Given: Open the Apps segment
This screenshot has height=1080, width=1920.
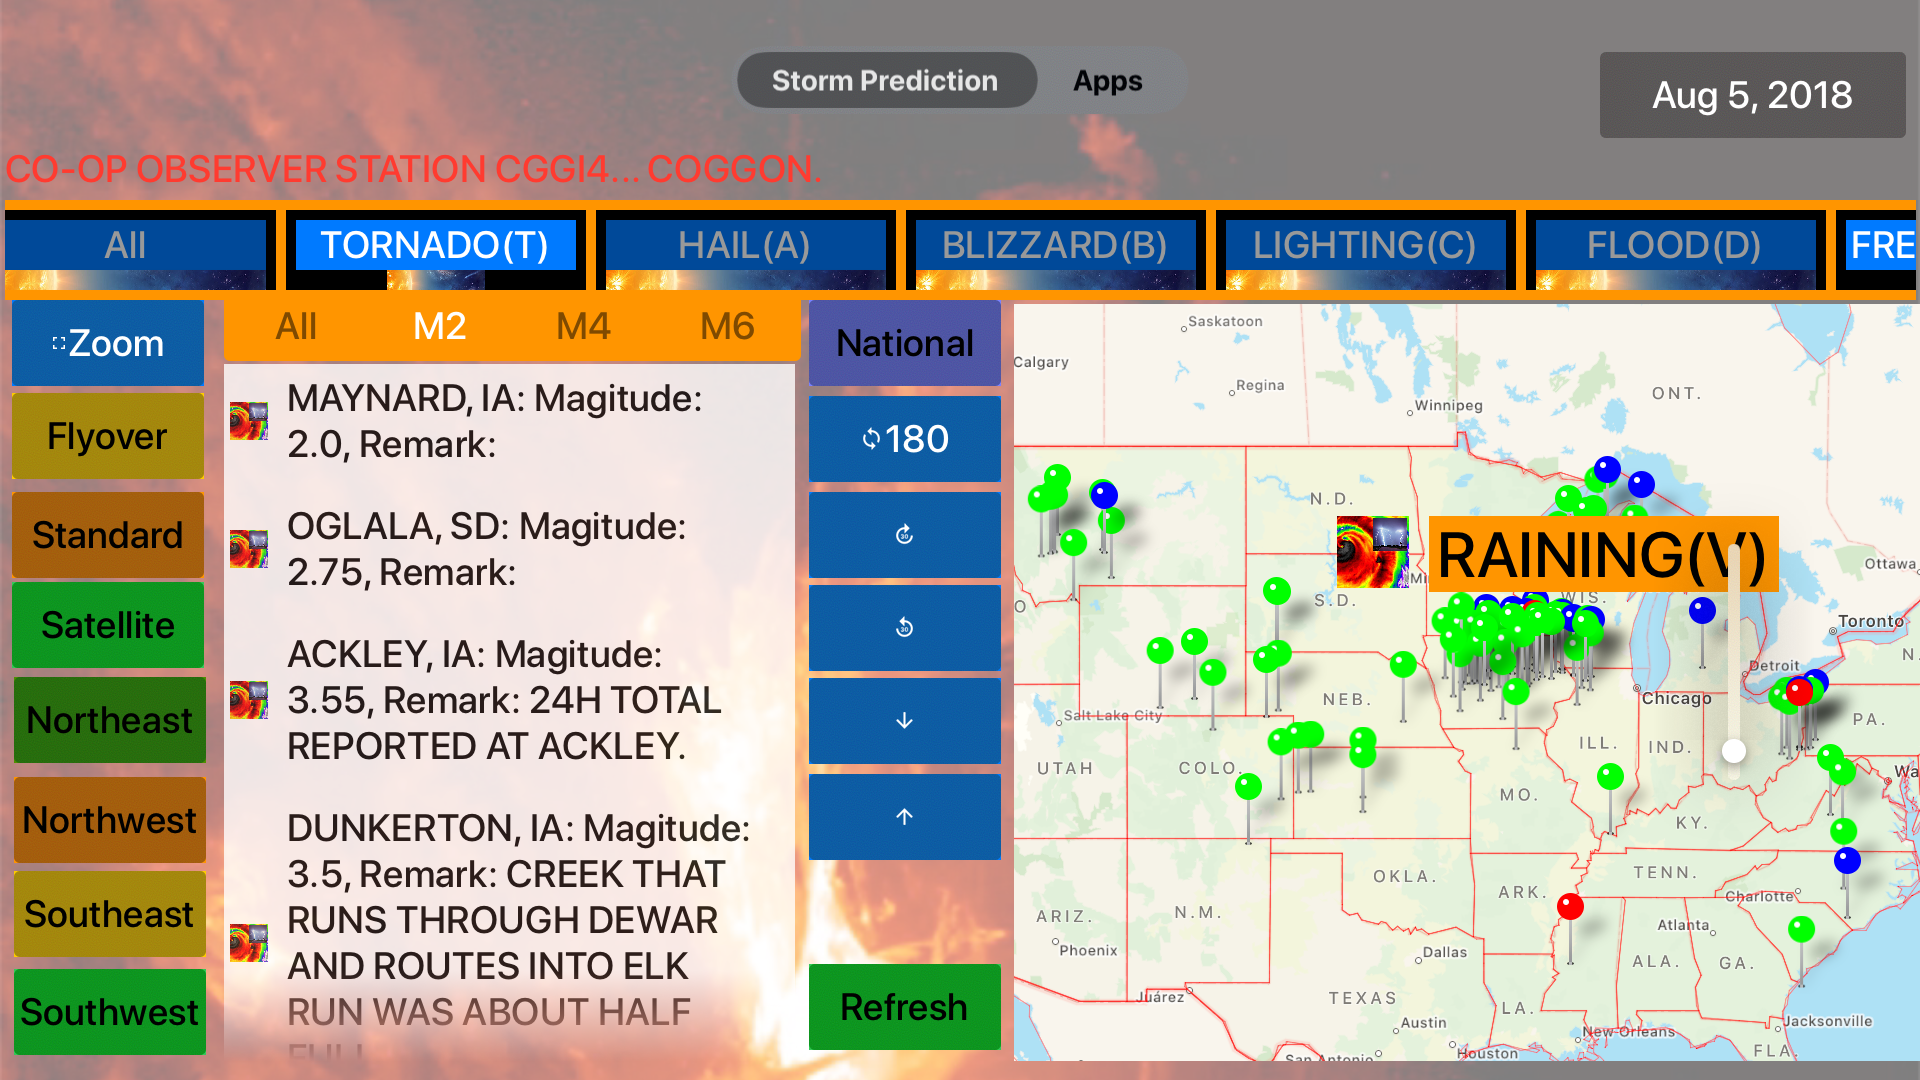Looking at the screenshot, I should point(1108,81).
